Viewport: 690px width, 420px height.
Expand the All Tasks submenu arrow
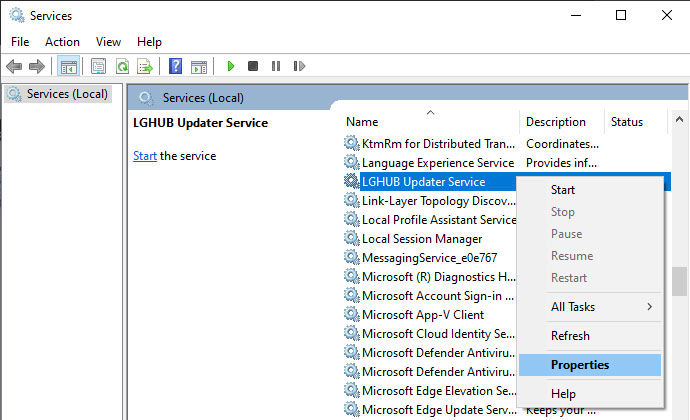650,307
